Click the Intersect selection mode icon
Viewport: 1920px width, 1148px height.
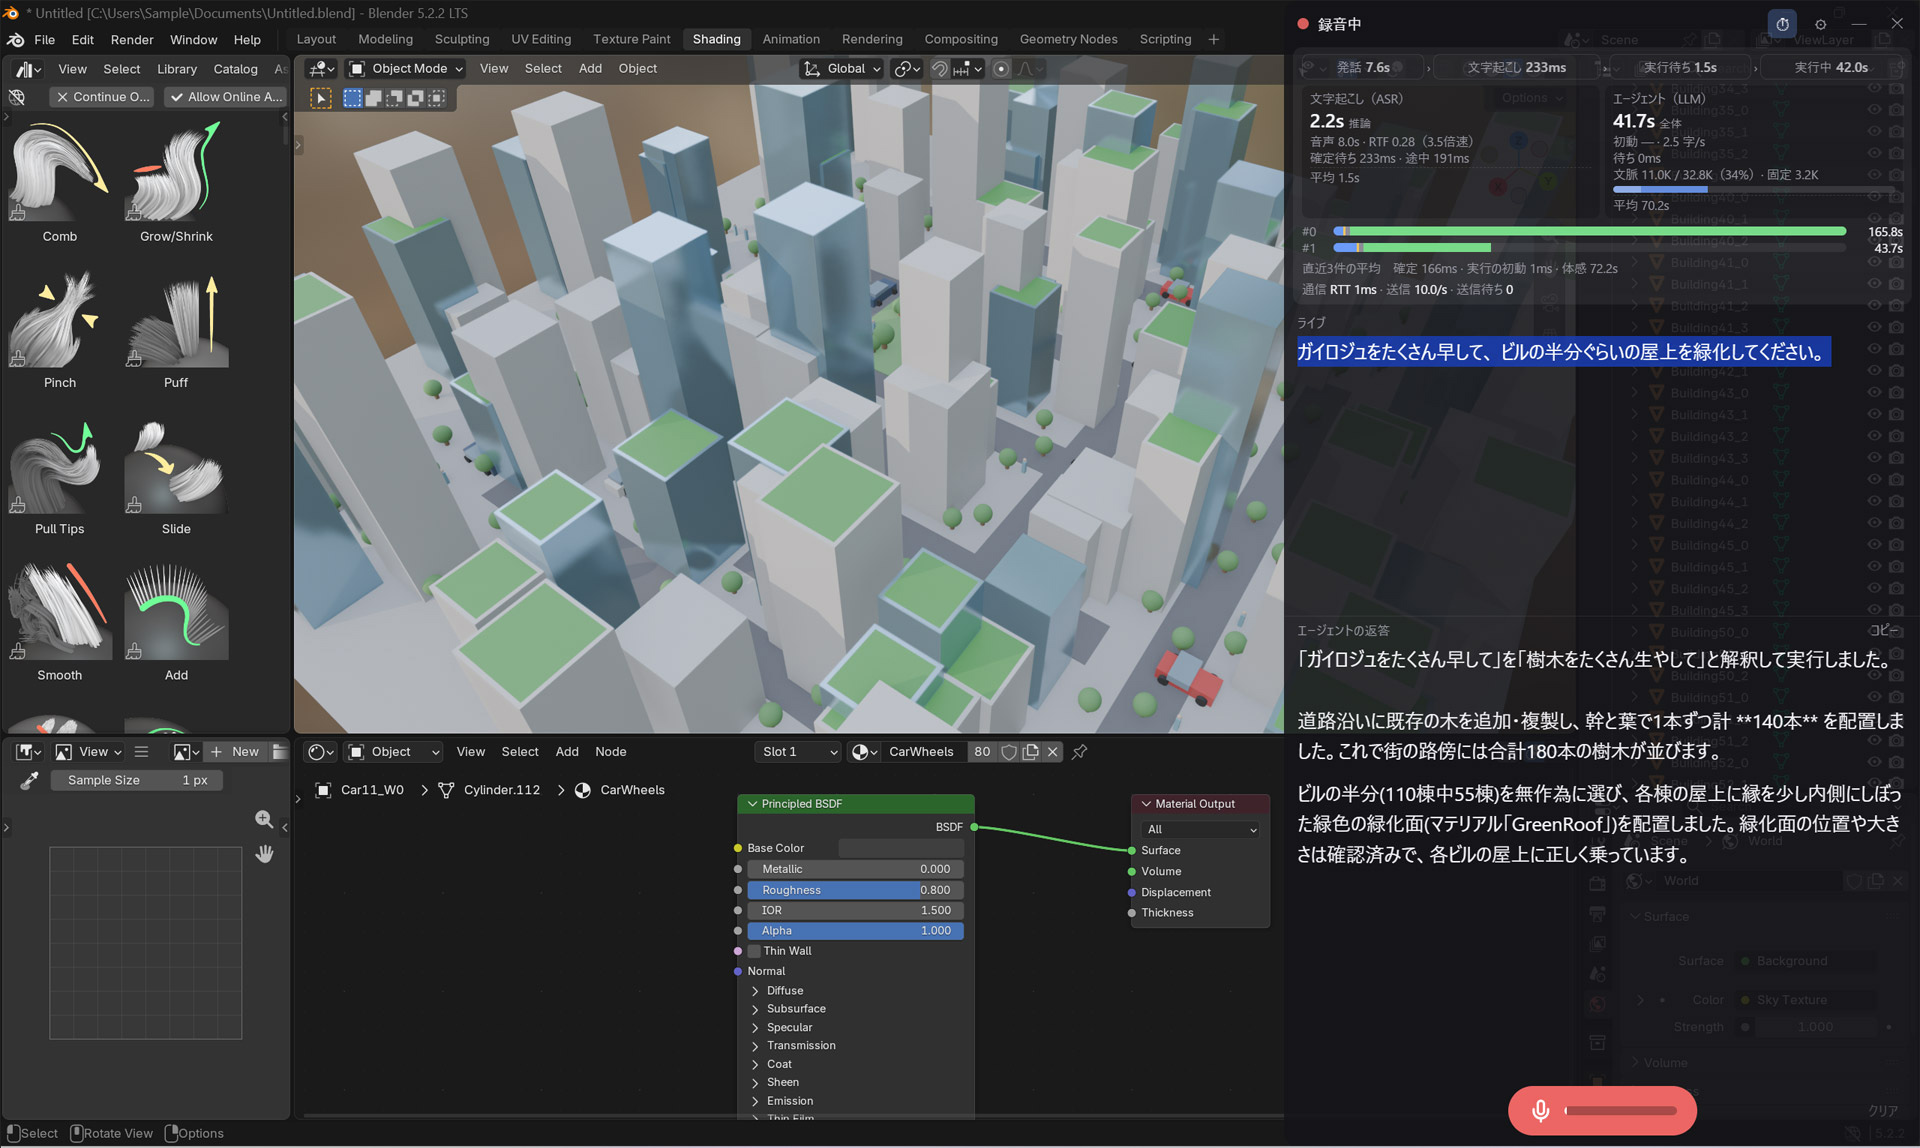437,98
